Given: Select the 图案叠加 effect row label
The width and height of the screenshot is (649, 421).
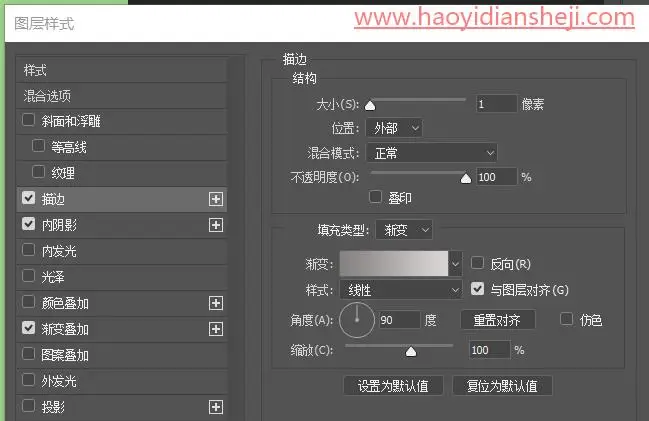Looking at the screenshot, I should click(x=65, y=355).
